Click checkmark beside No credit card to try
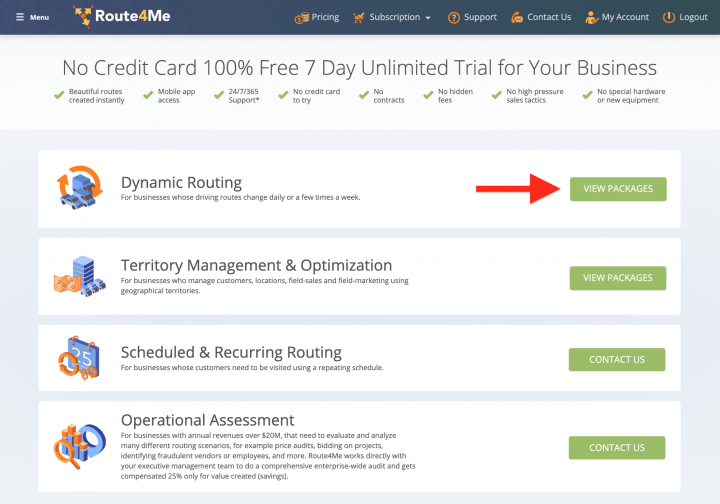Image resolution: width=720 pixels, height=504 pixels. 283,95
